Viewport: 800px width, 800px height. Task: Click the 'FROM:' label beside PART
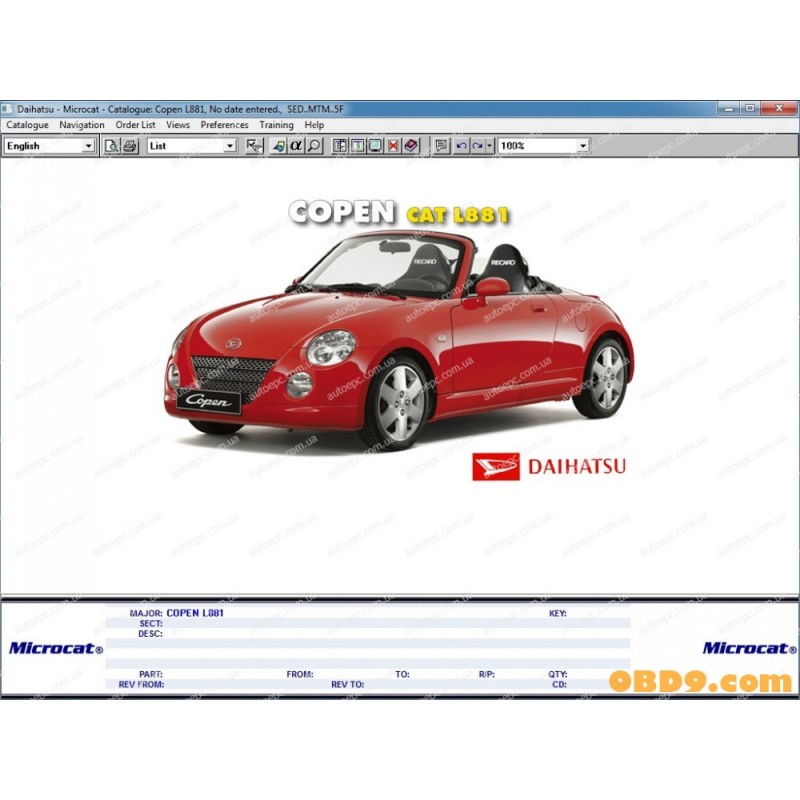(x=300, y=674)
